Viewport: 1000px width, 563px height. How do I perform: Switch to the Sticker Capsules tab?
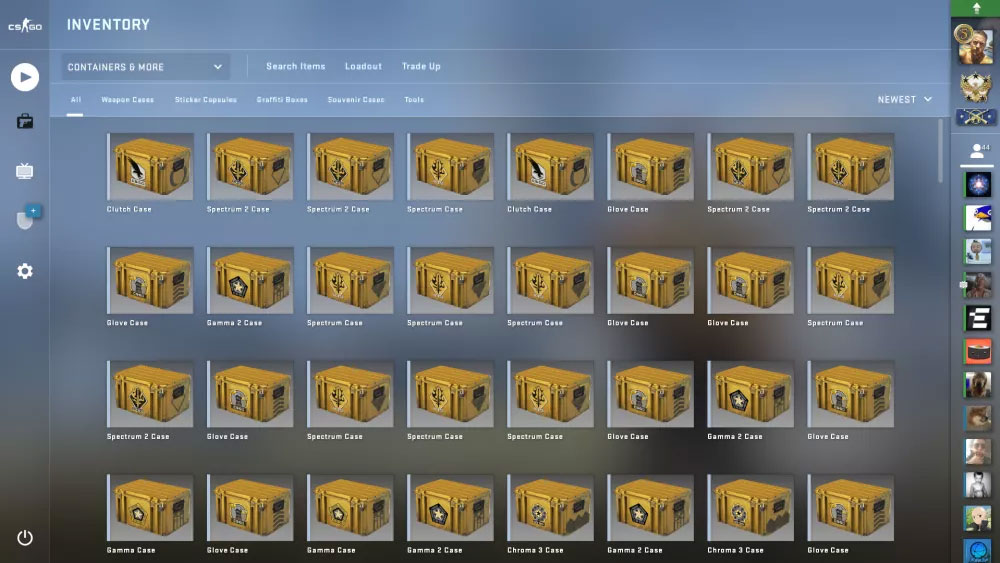click(205, 100)
